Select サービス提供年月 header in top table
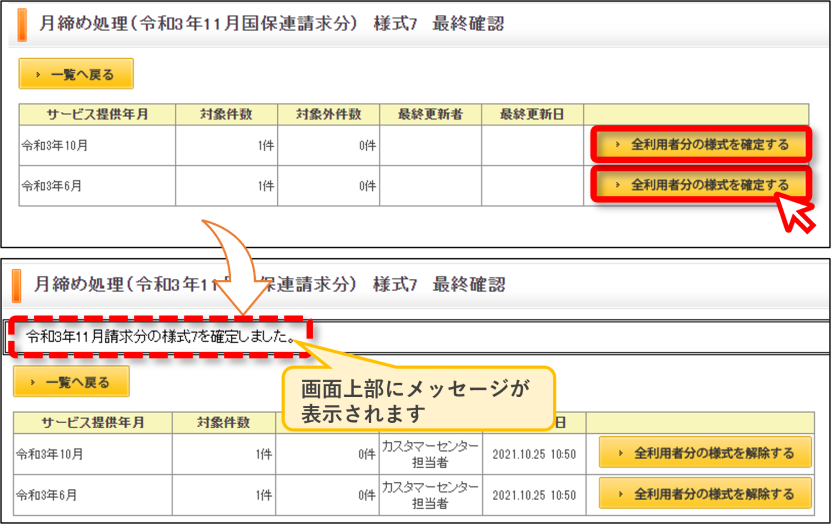The height and width of the screenshot is (524, 831). 97,114
